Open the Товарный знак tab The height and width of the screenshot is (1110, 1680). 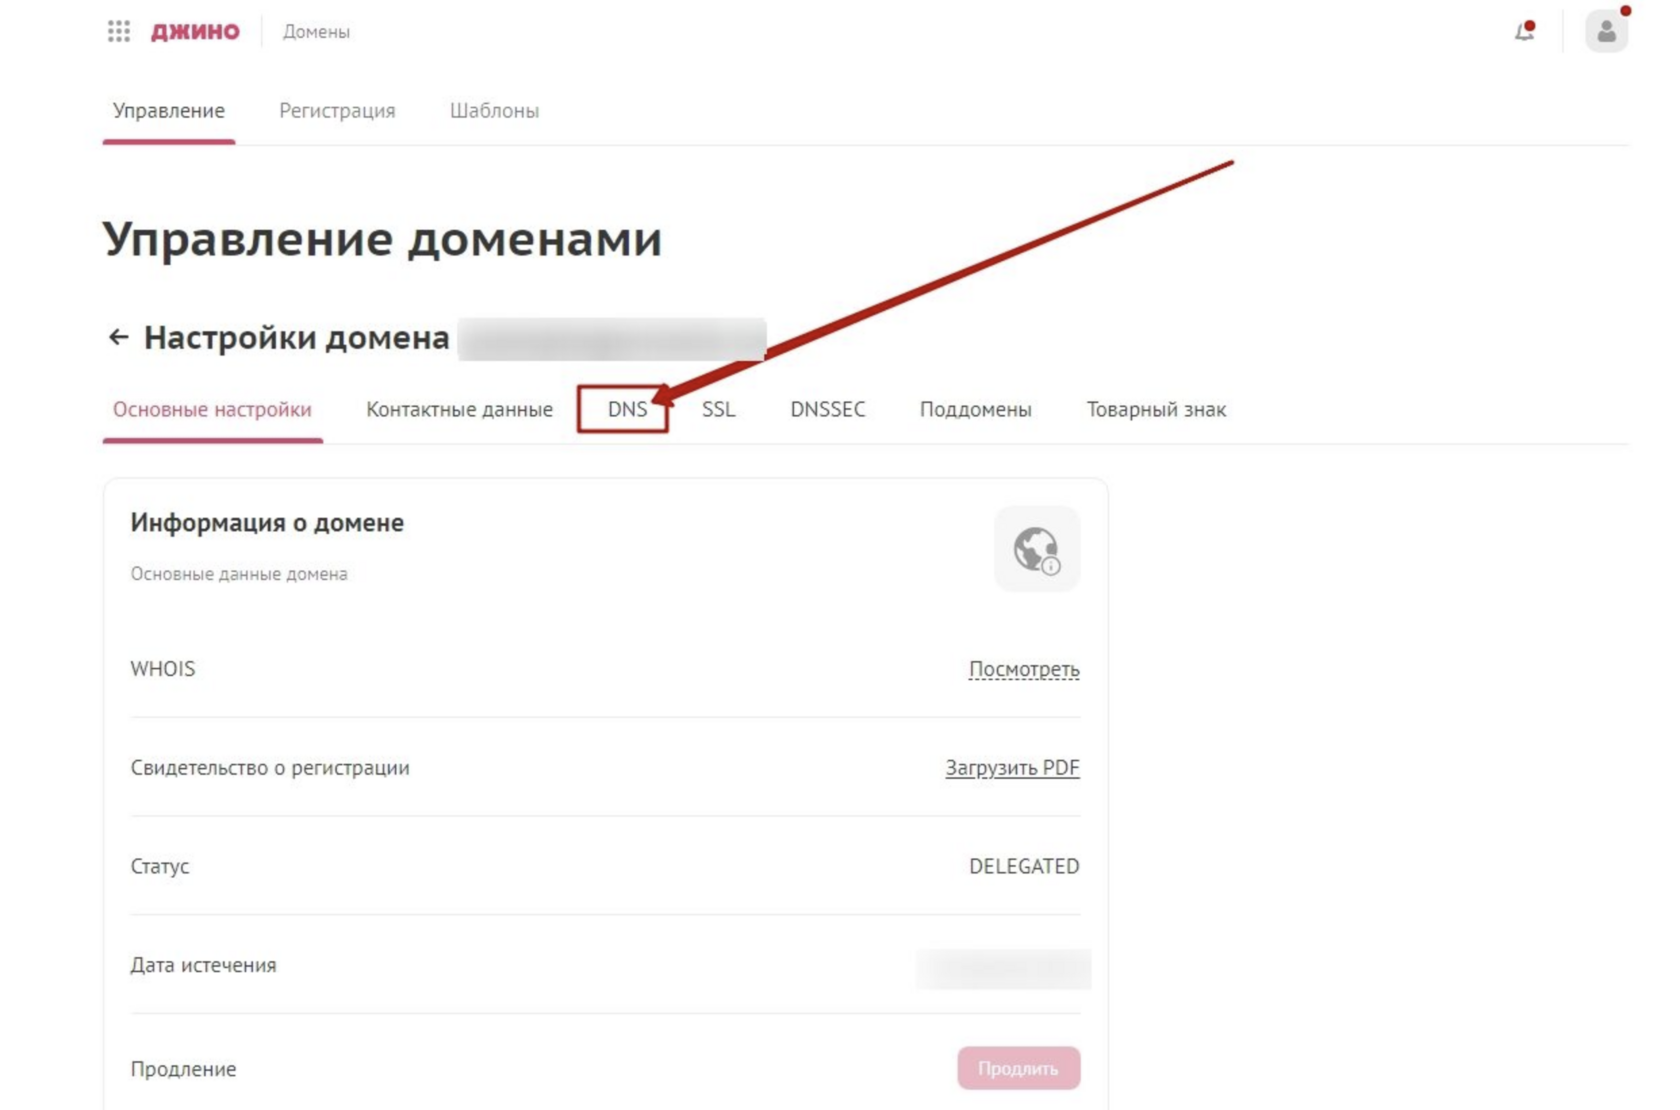point(1156,410)
